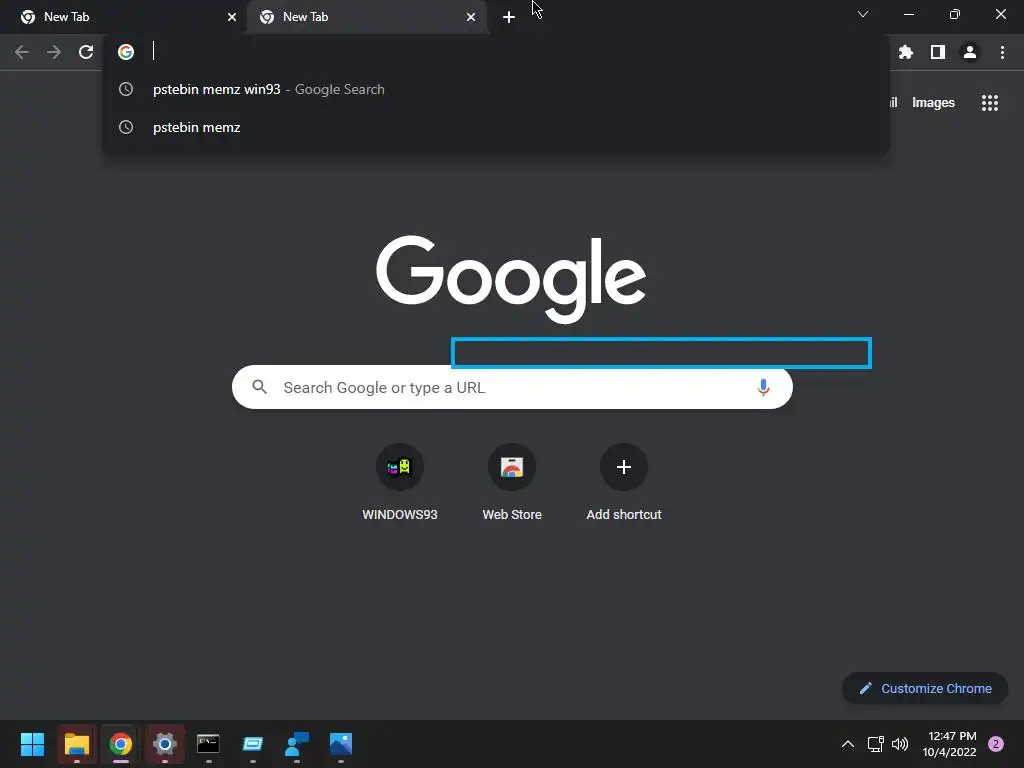Open the WINDOWS93 shortcut

click(x=400, y=483)
